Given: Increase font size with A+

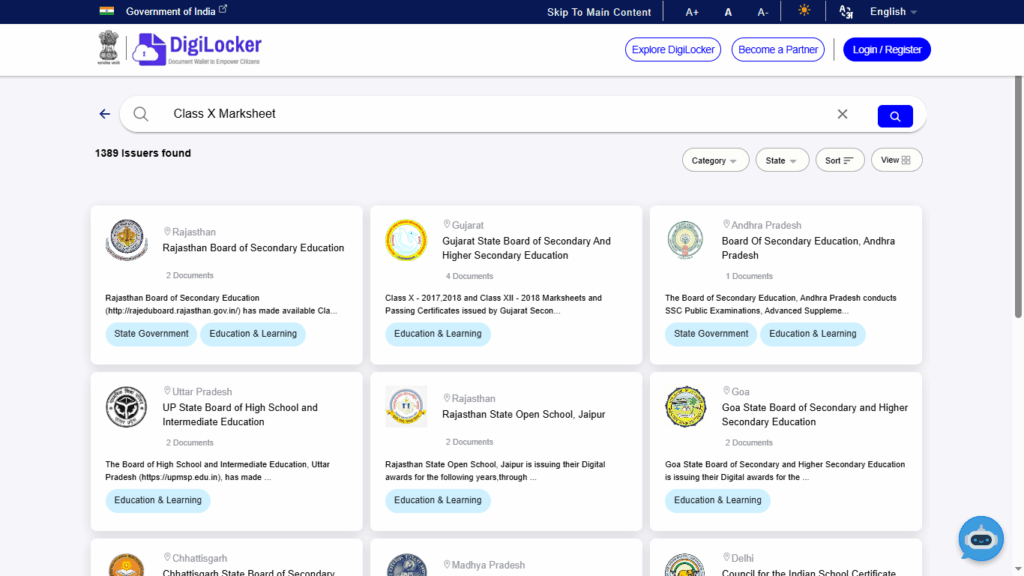Looking at the screenshot, I should (692, 12).
